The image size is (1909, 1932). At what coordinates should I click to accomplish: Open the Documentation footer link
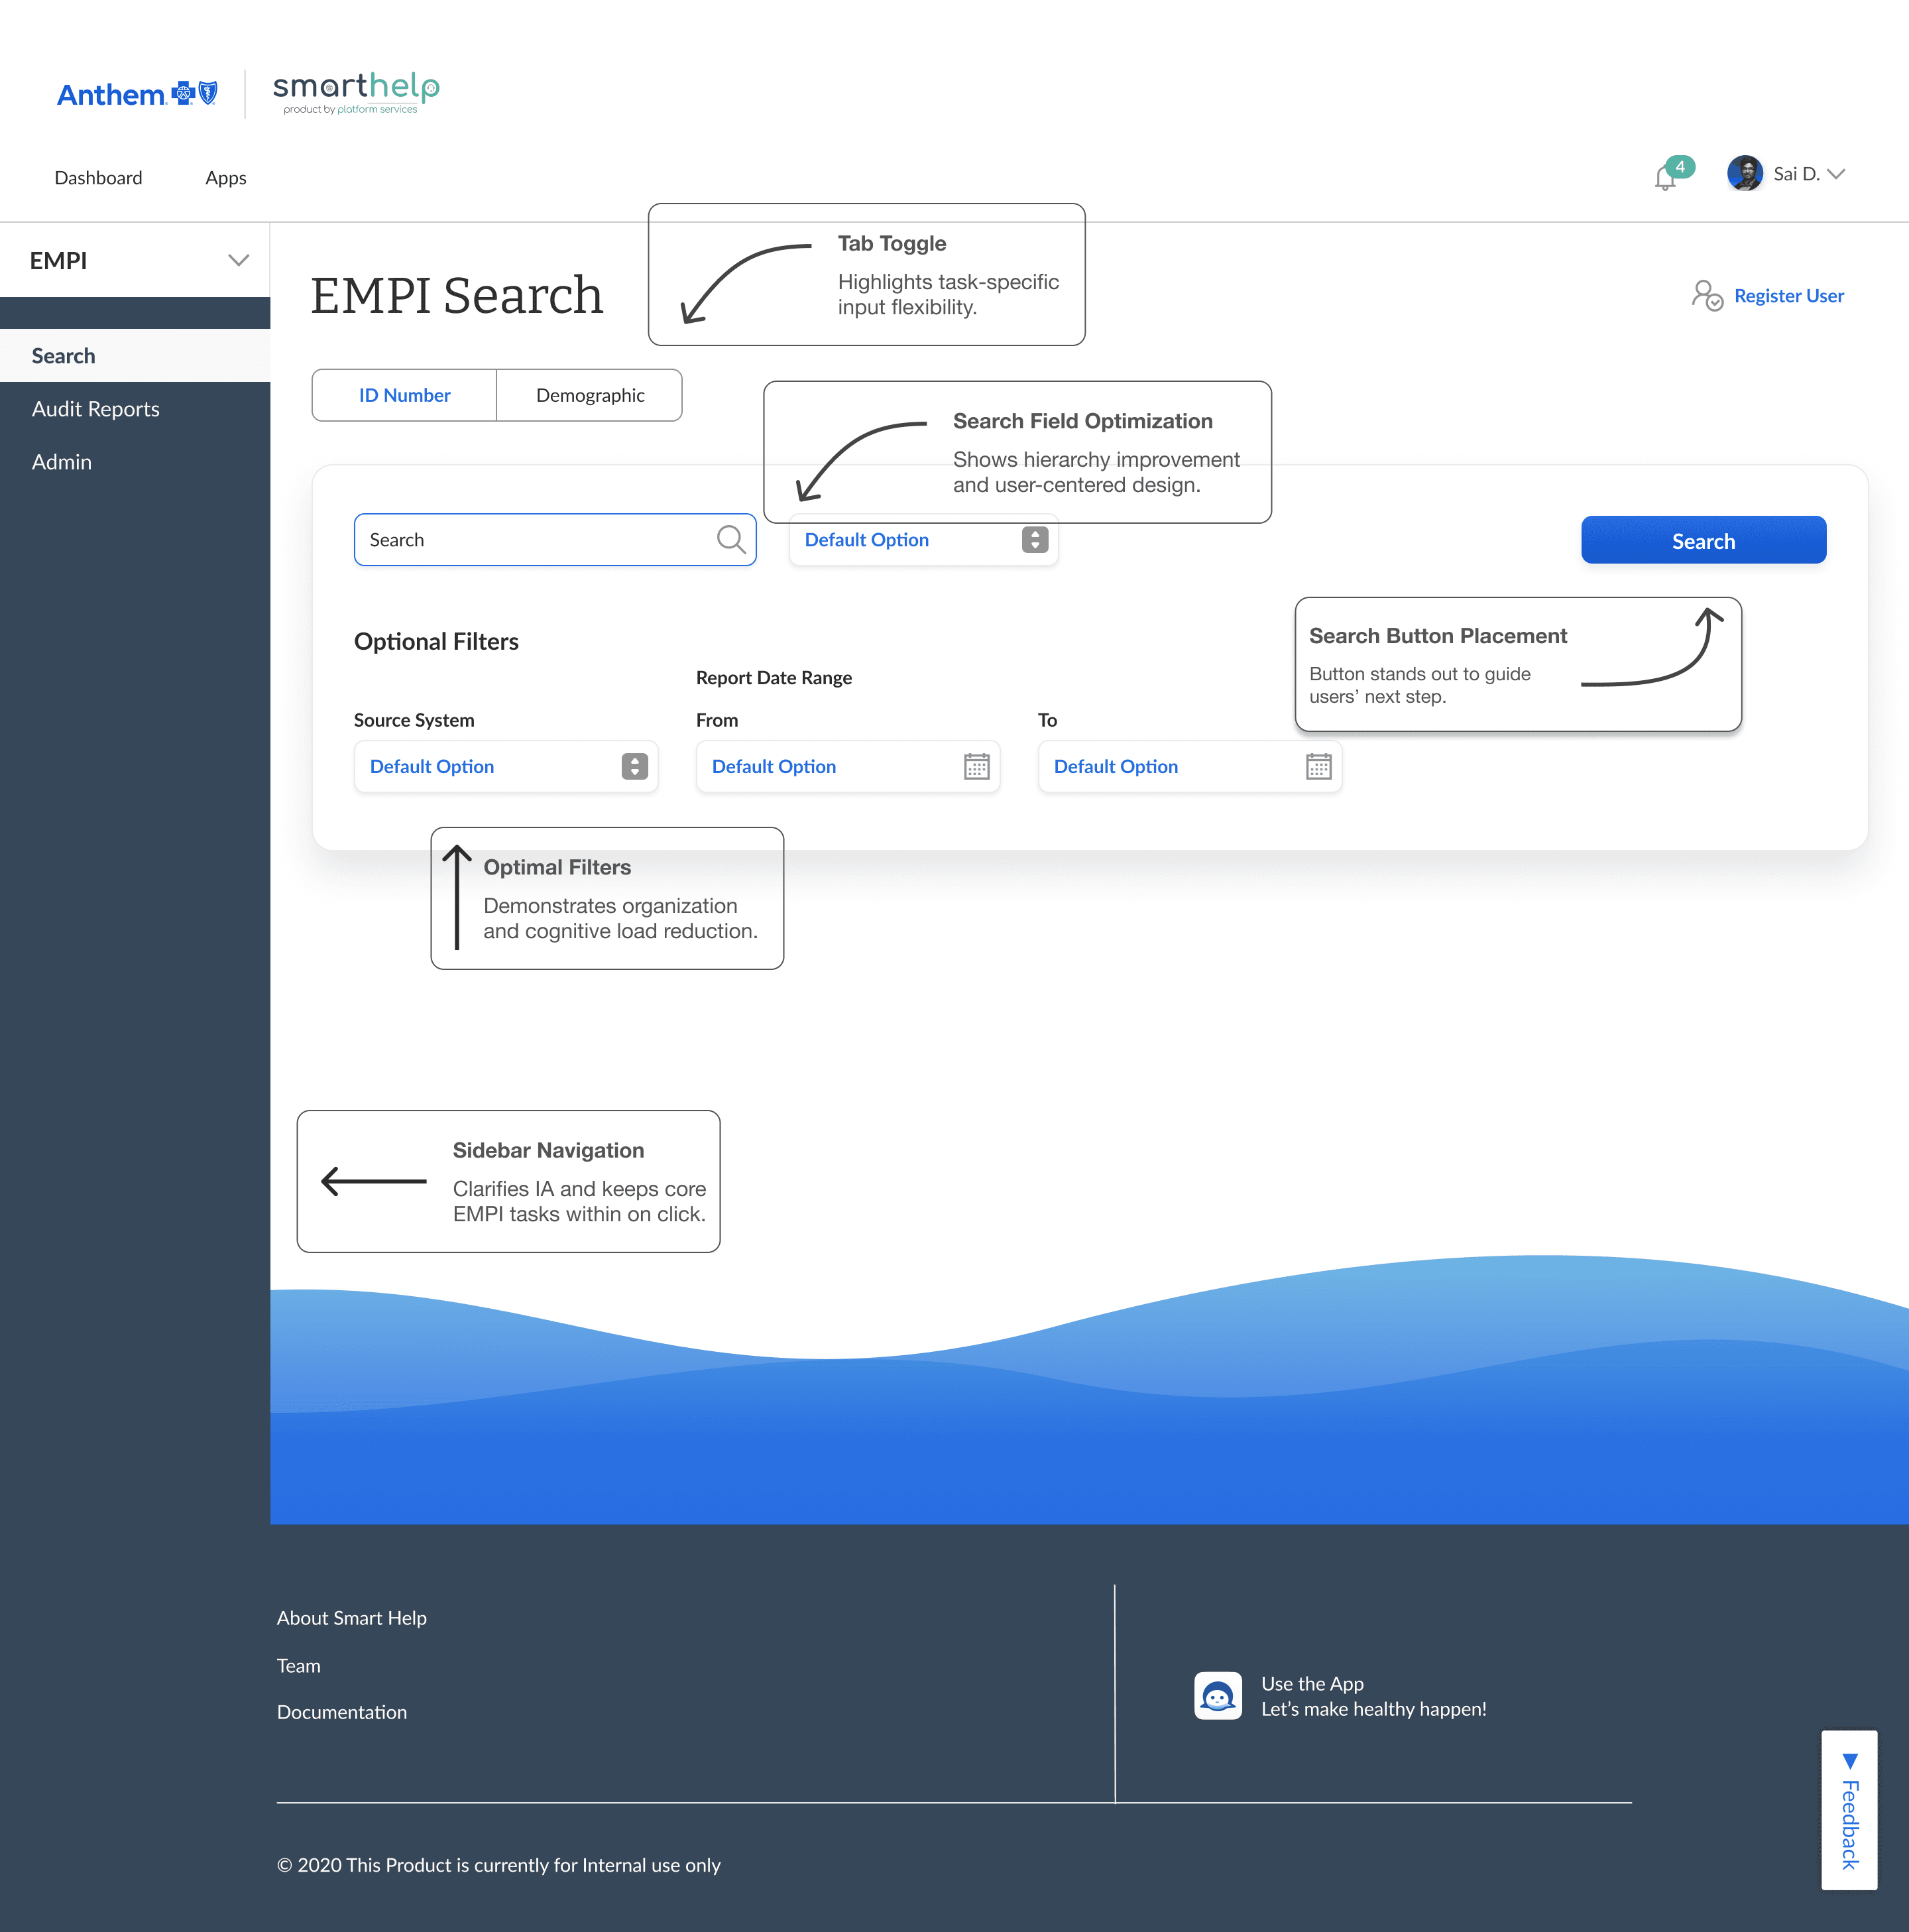(341, 1712)
